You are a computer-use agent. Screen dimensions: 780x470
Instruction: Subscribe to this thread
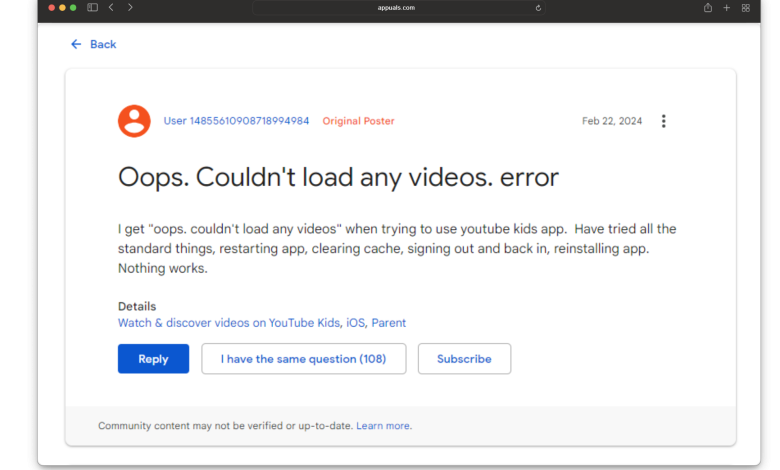pyautogui.click(x=464, y=359)
